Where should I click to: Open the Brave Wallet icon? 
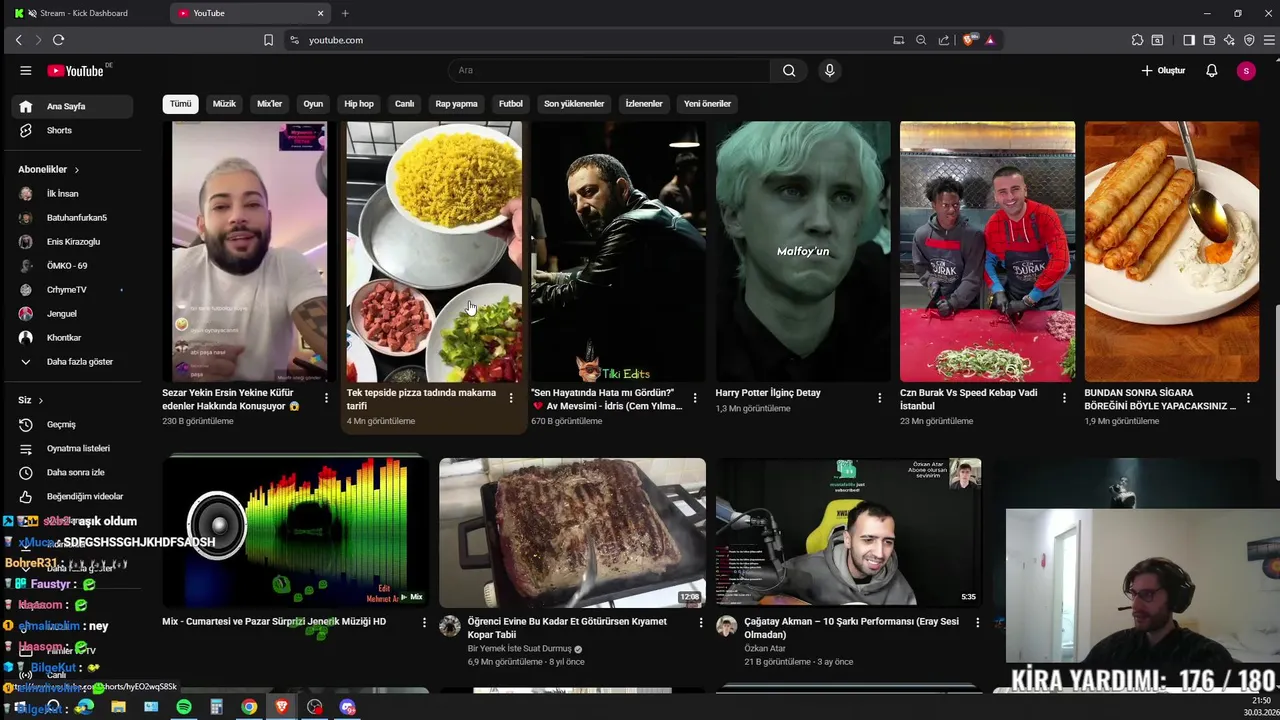(1209, 40)
